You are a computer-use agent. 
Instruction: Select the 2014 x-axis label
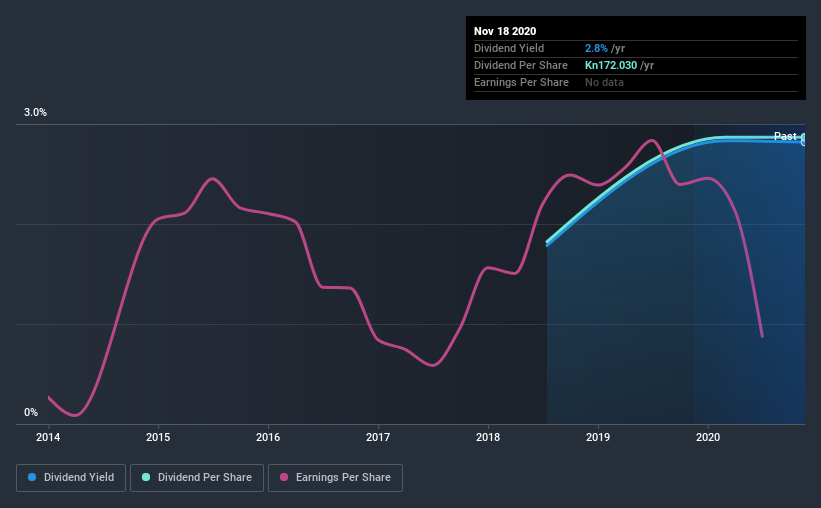coord(48,437)
